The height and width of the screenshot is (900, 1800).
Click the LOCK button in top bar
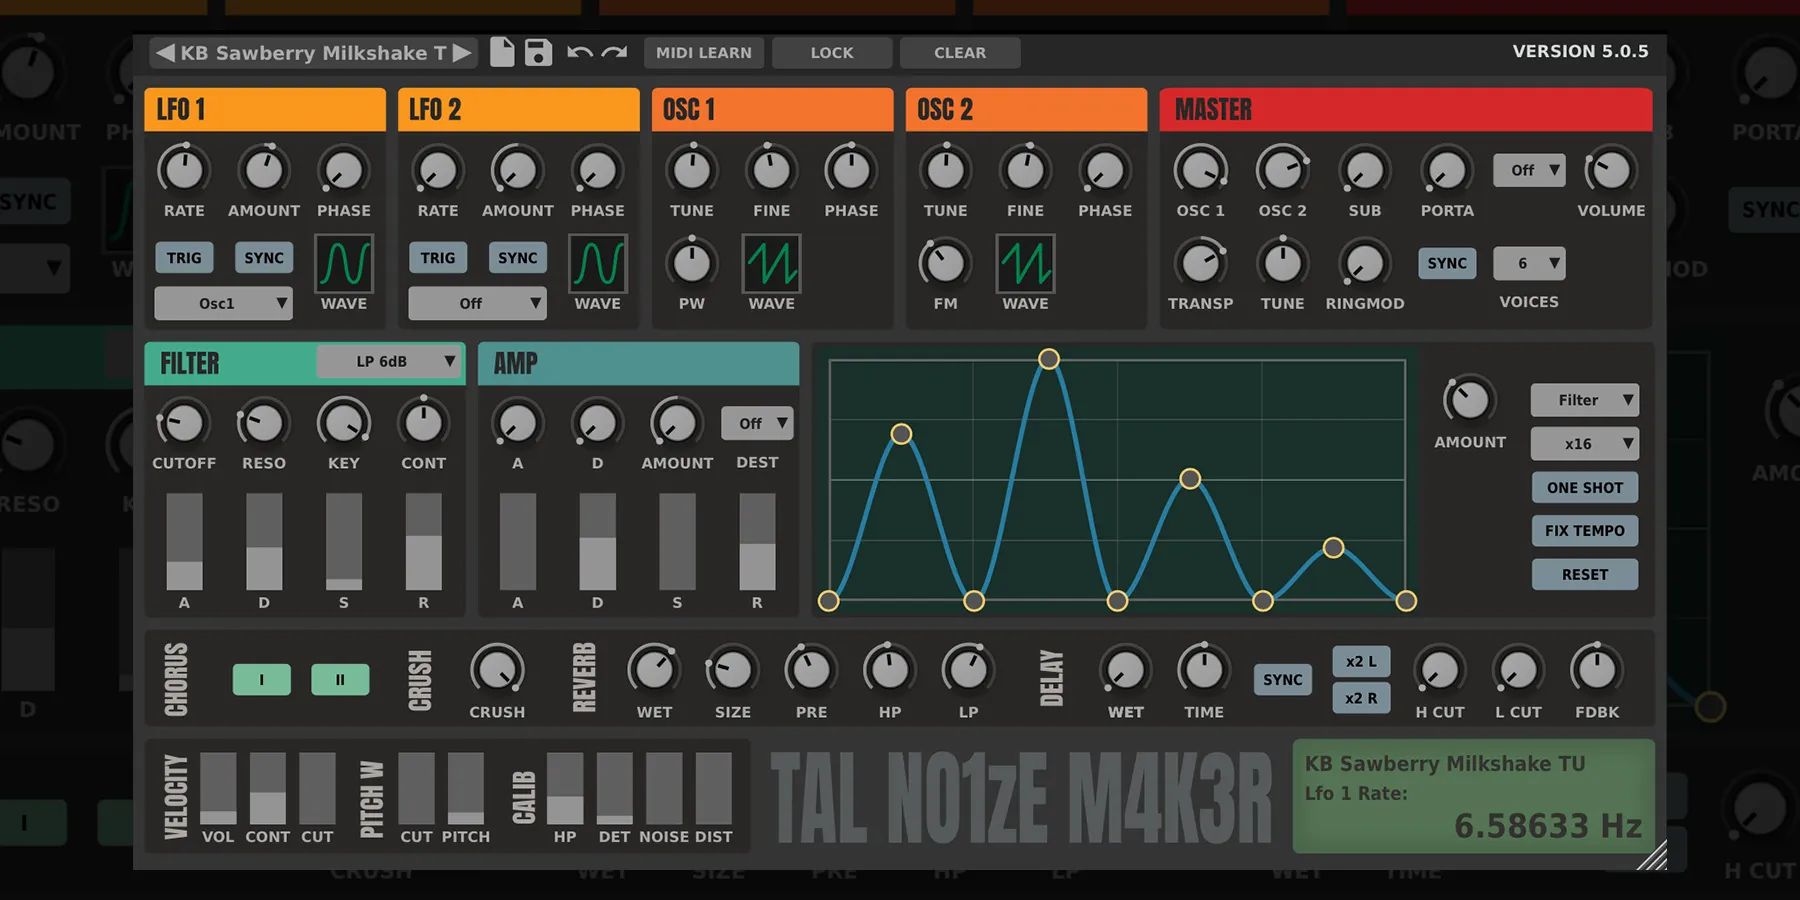831,53
